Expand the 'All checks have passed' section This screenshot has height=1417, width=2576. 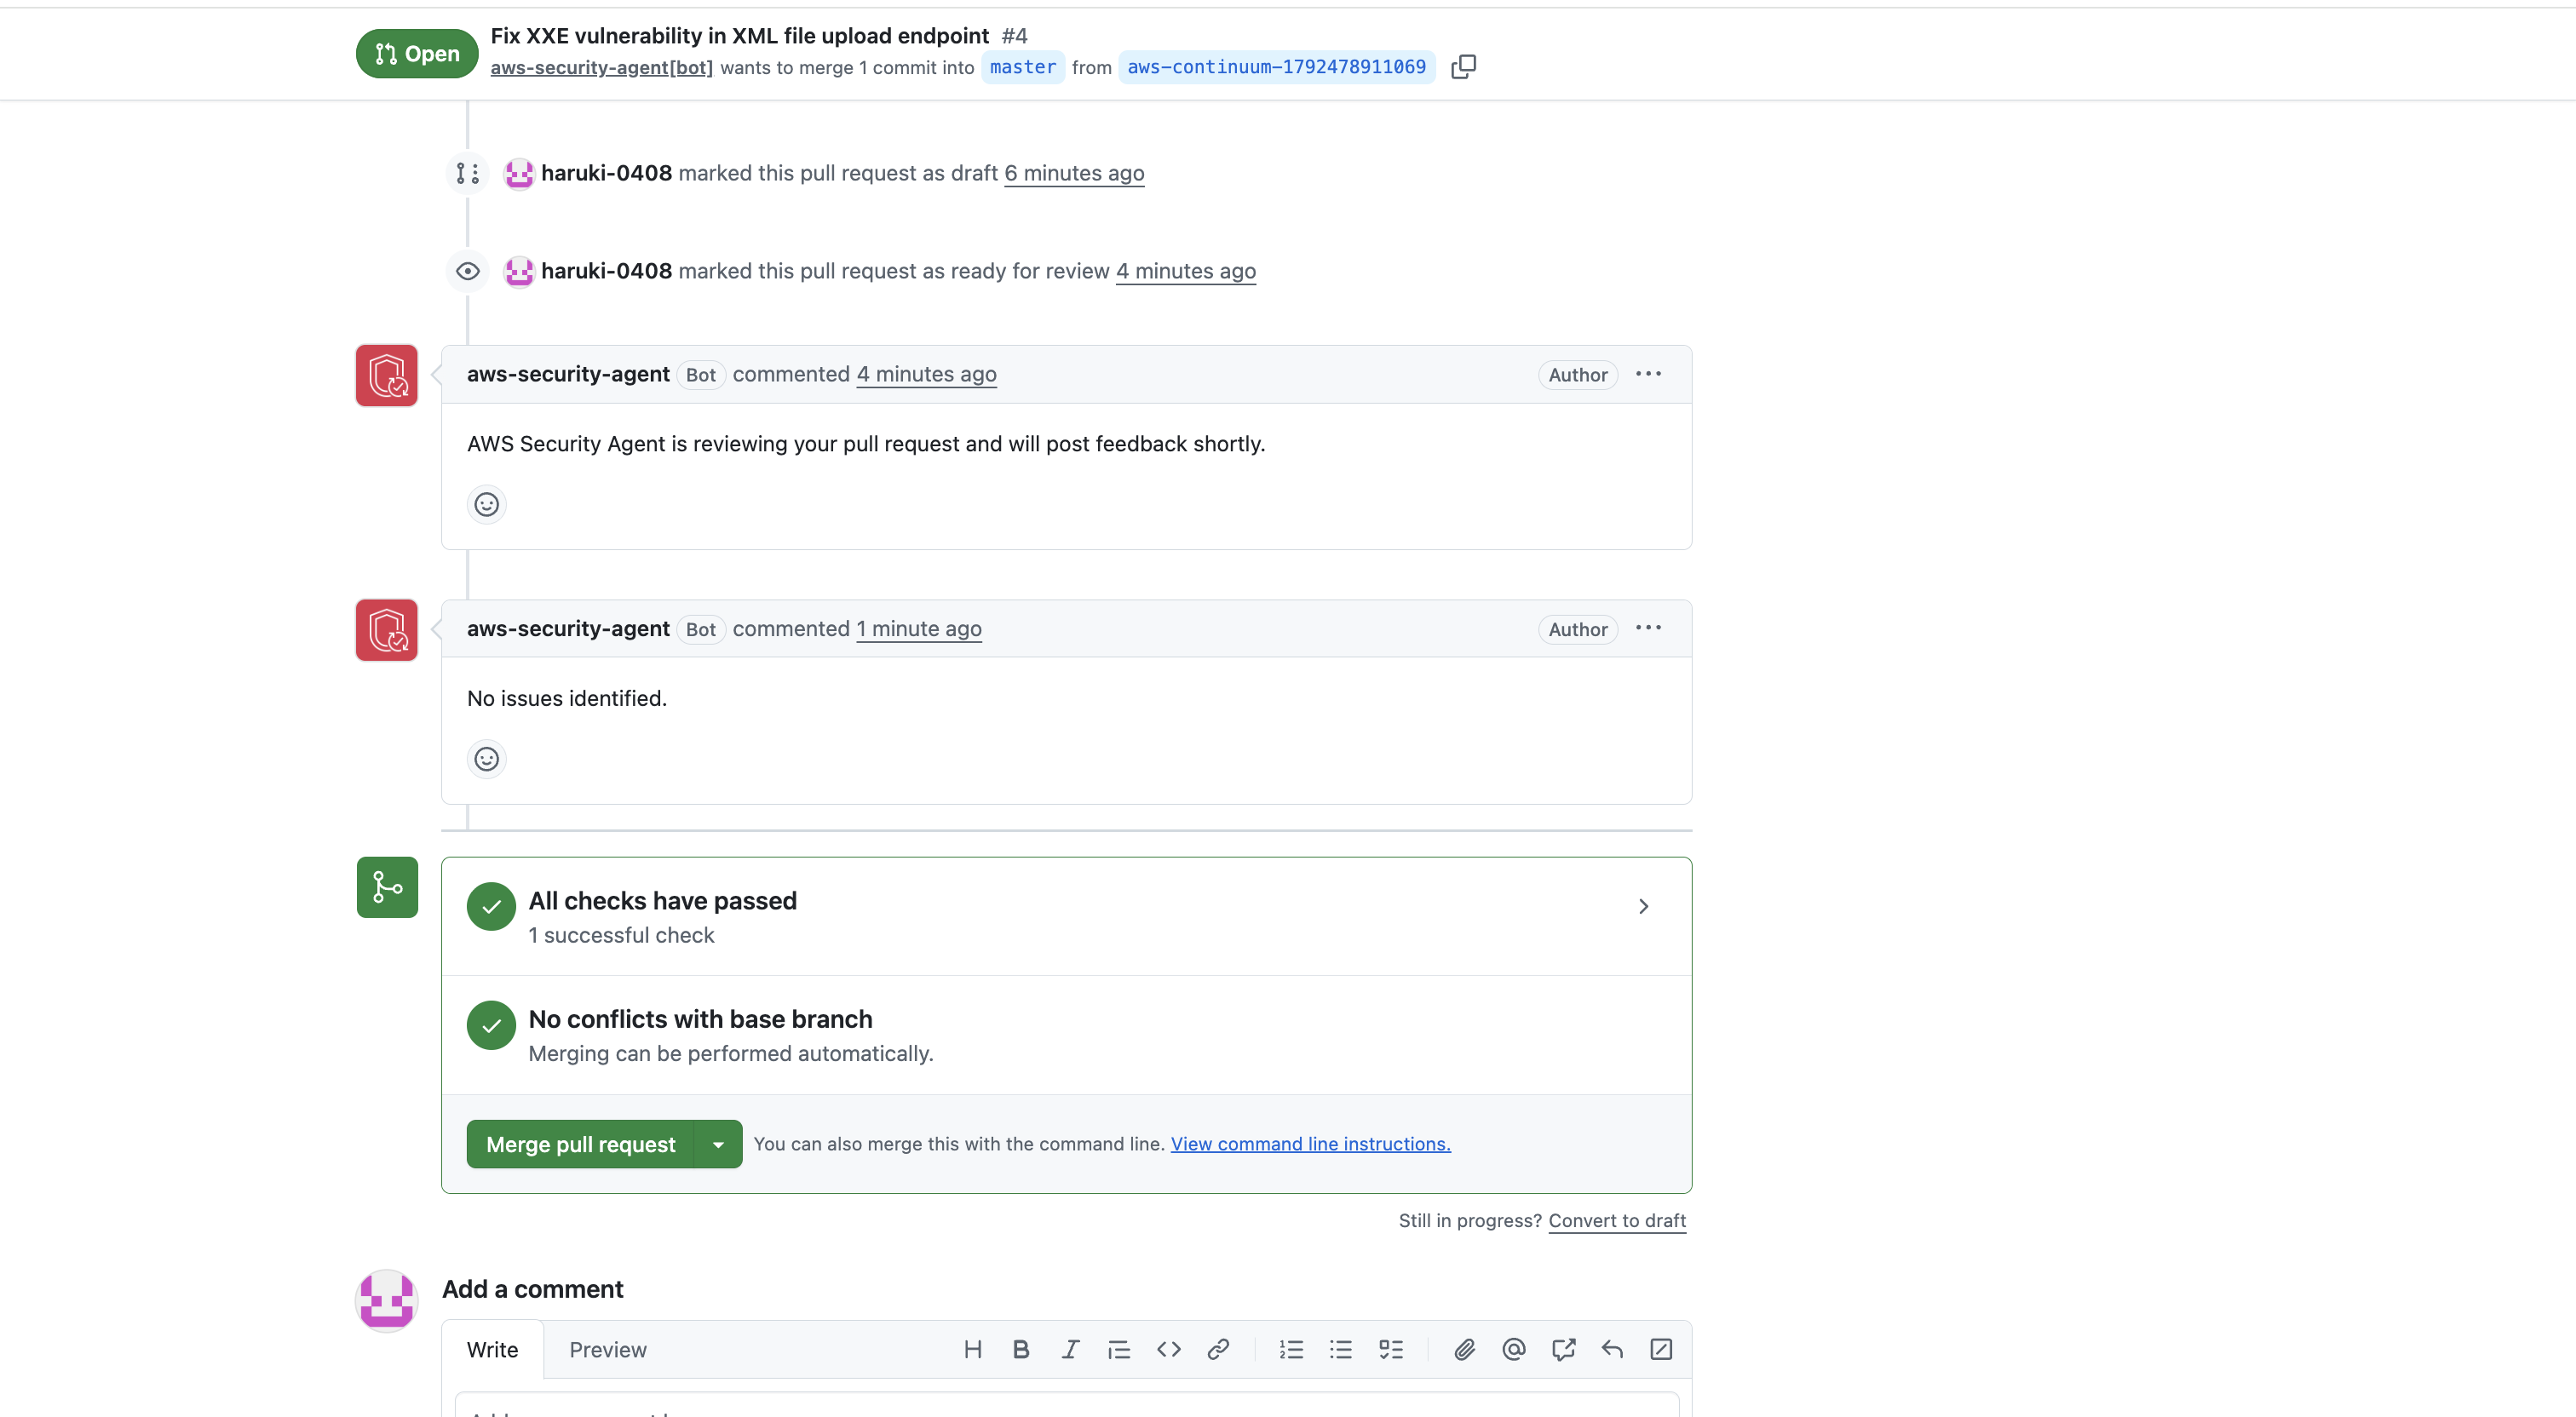1643,906
